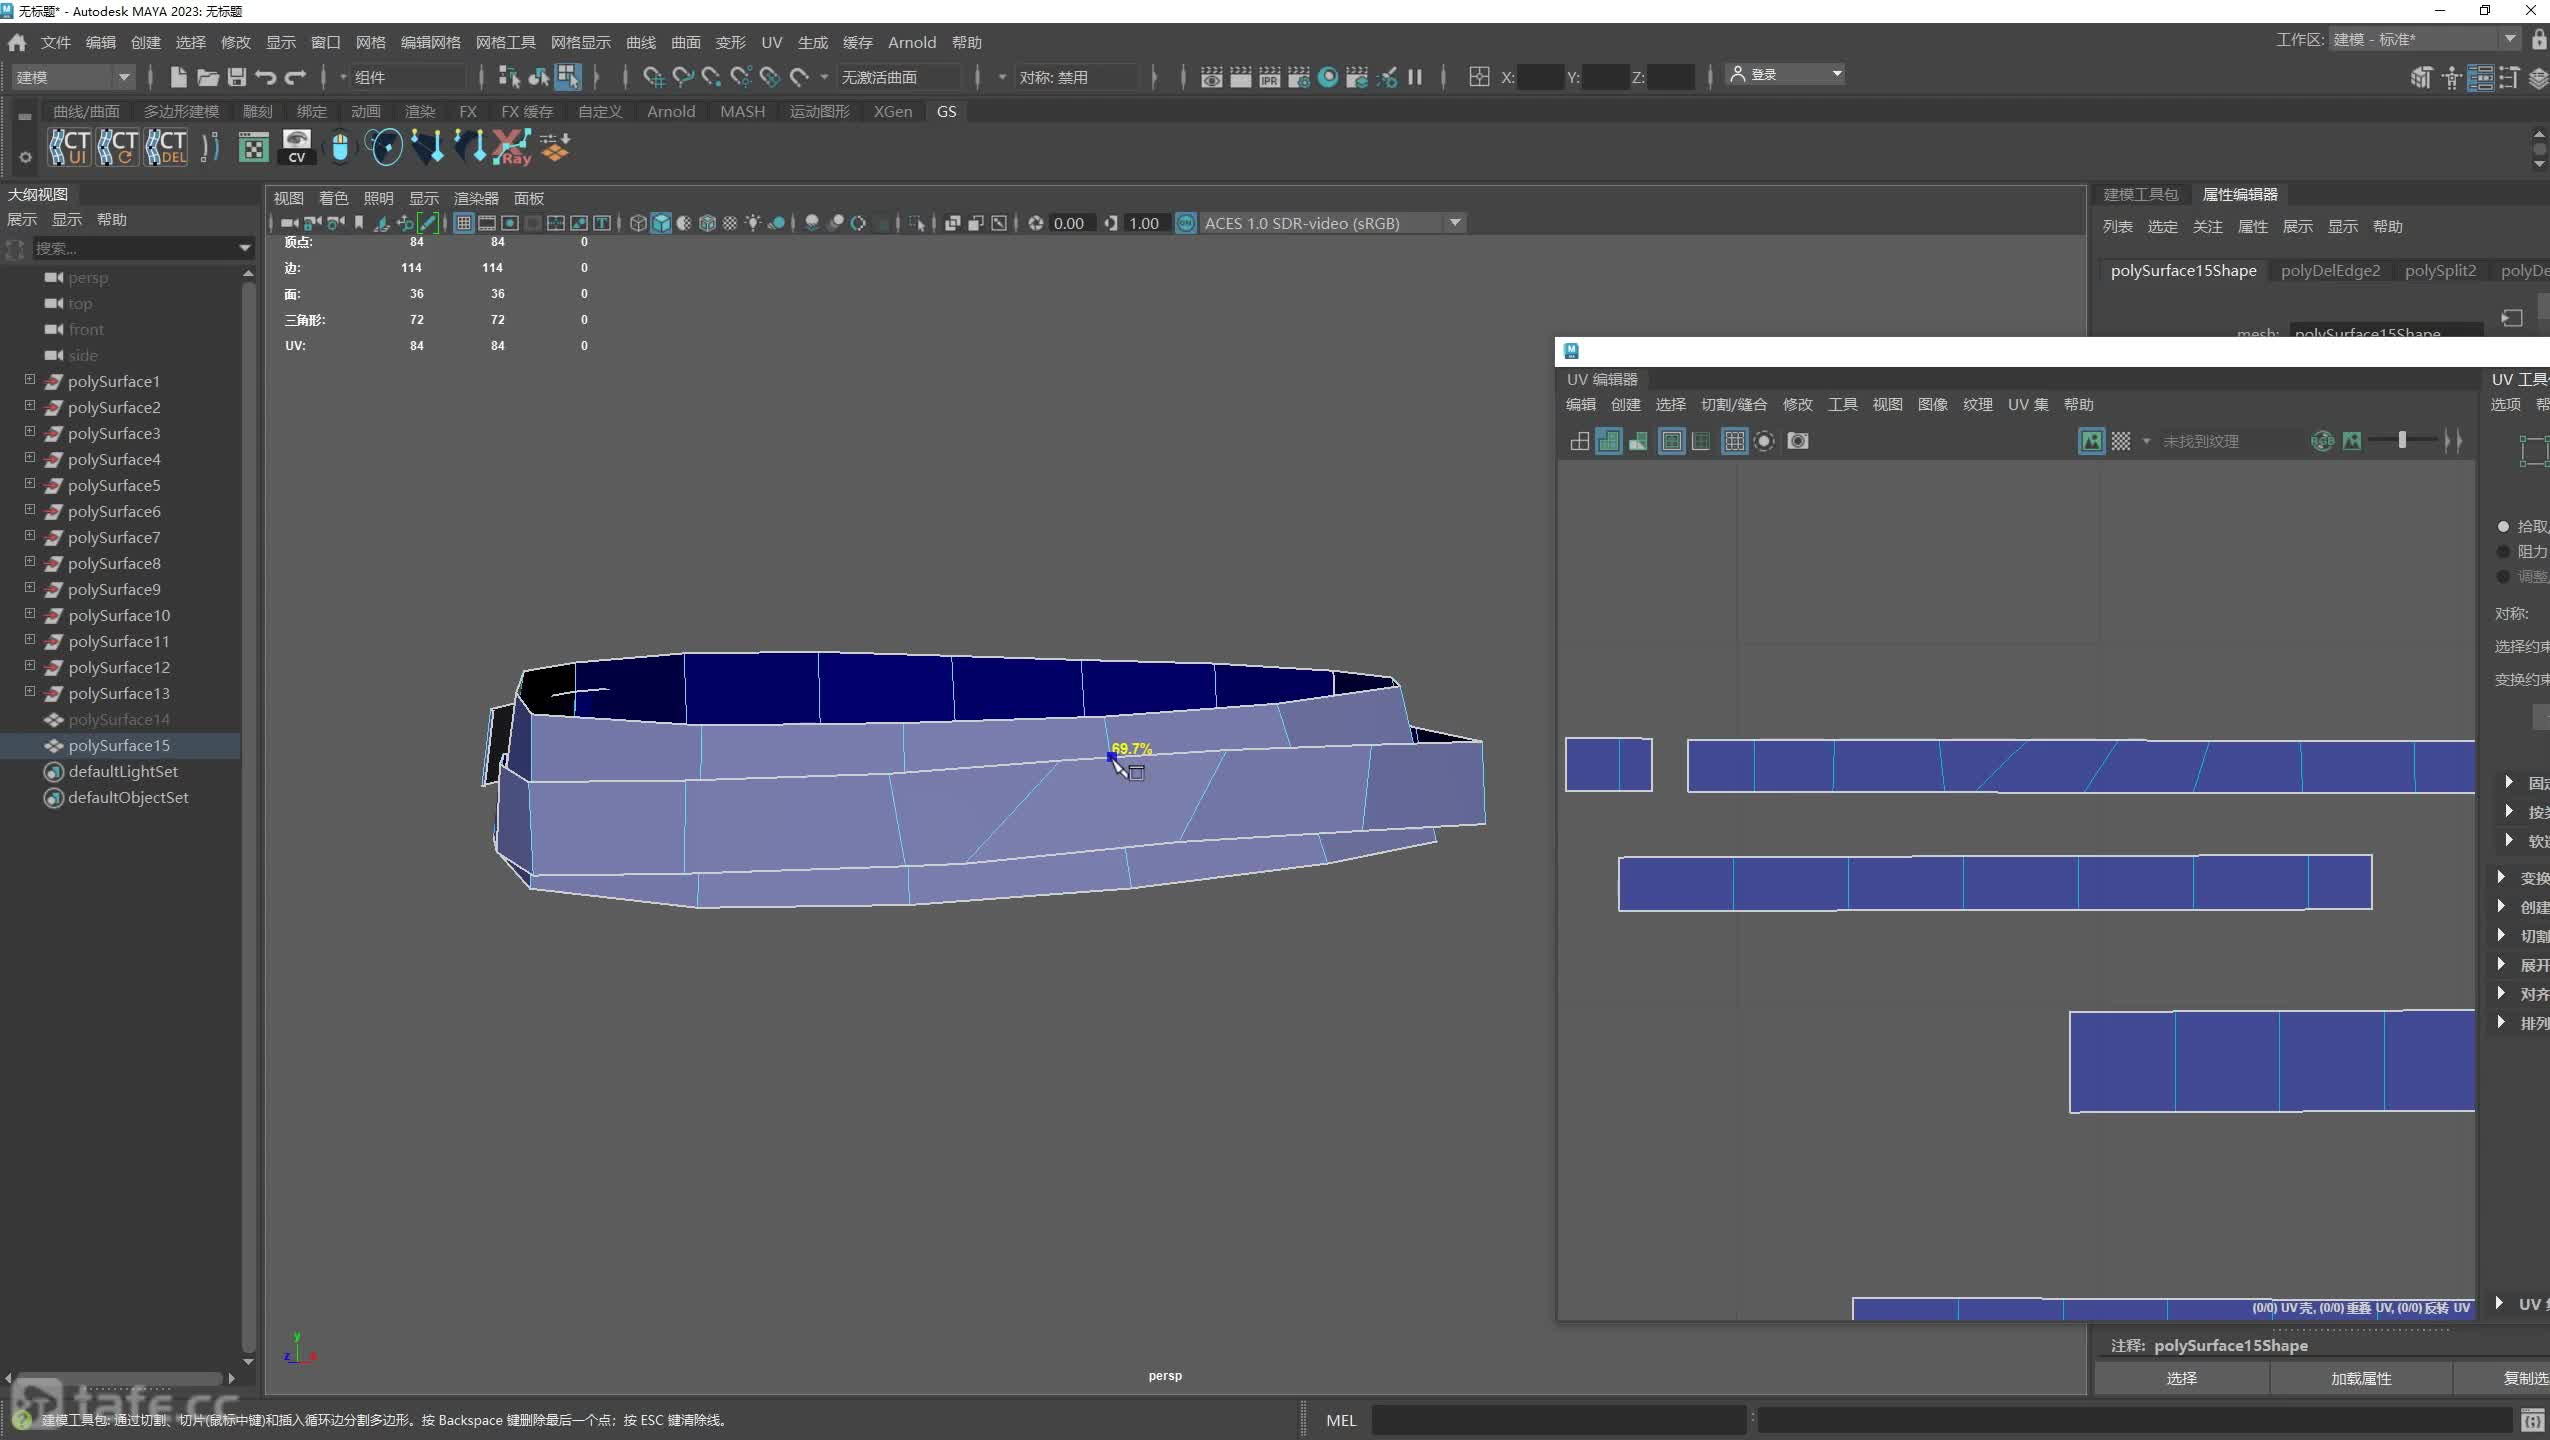2550x1440 pixels.
Task: Click the 选择 button in Attribute Editor
Action: click(2181, 1378)
